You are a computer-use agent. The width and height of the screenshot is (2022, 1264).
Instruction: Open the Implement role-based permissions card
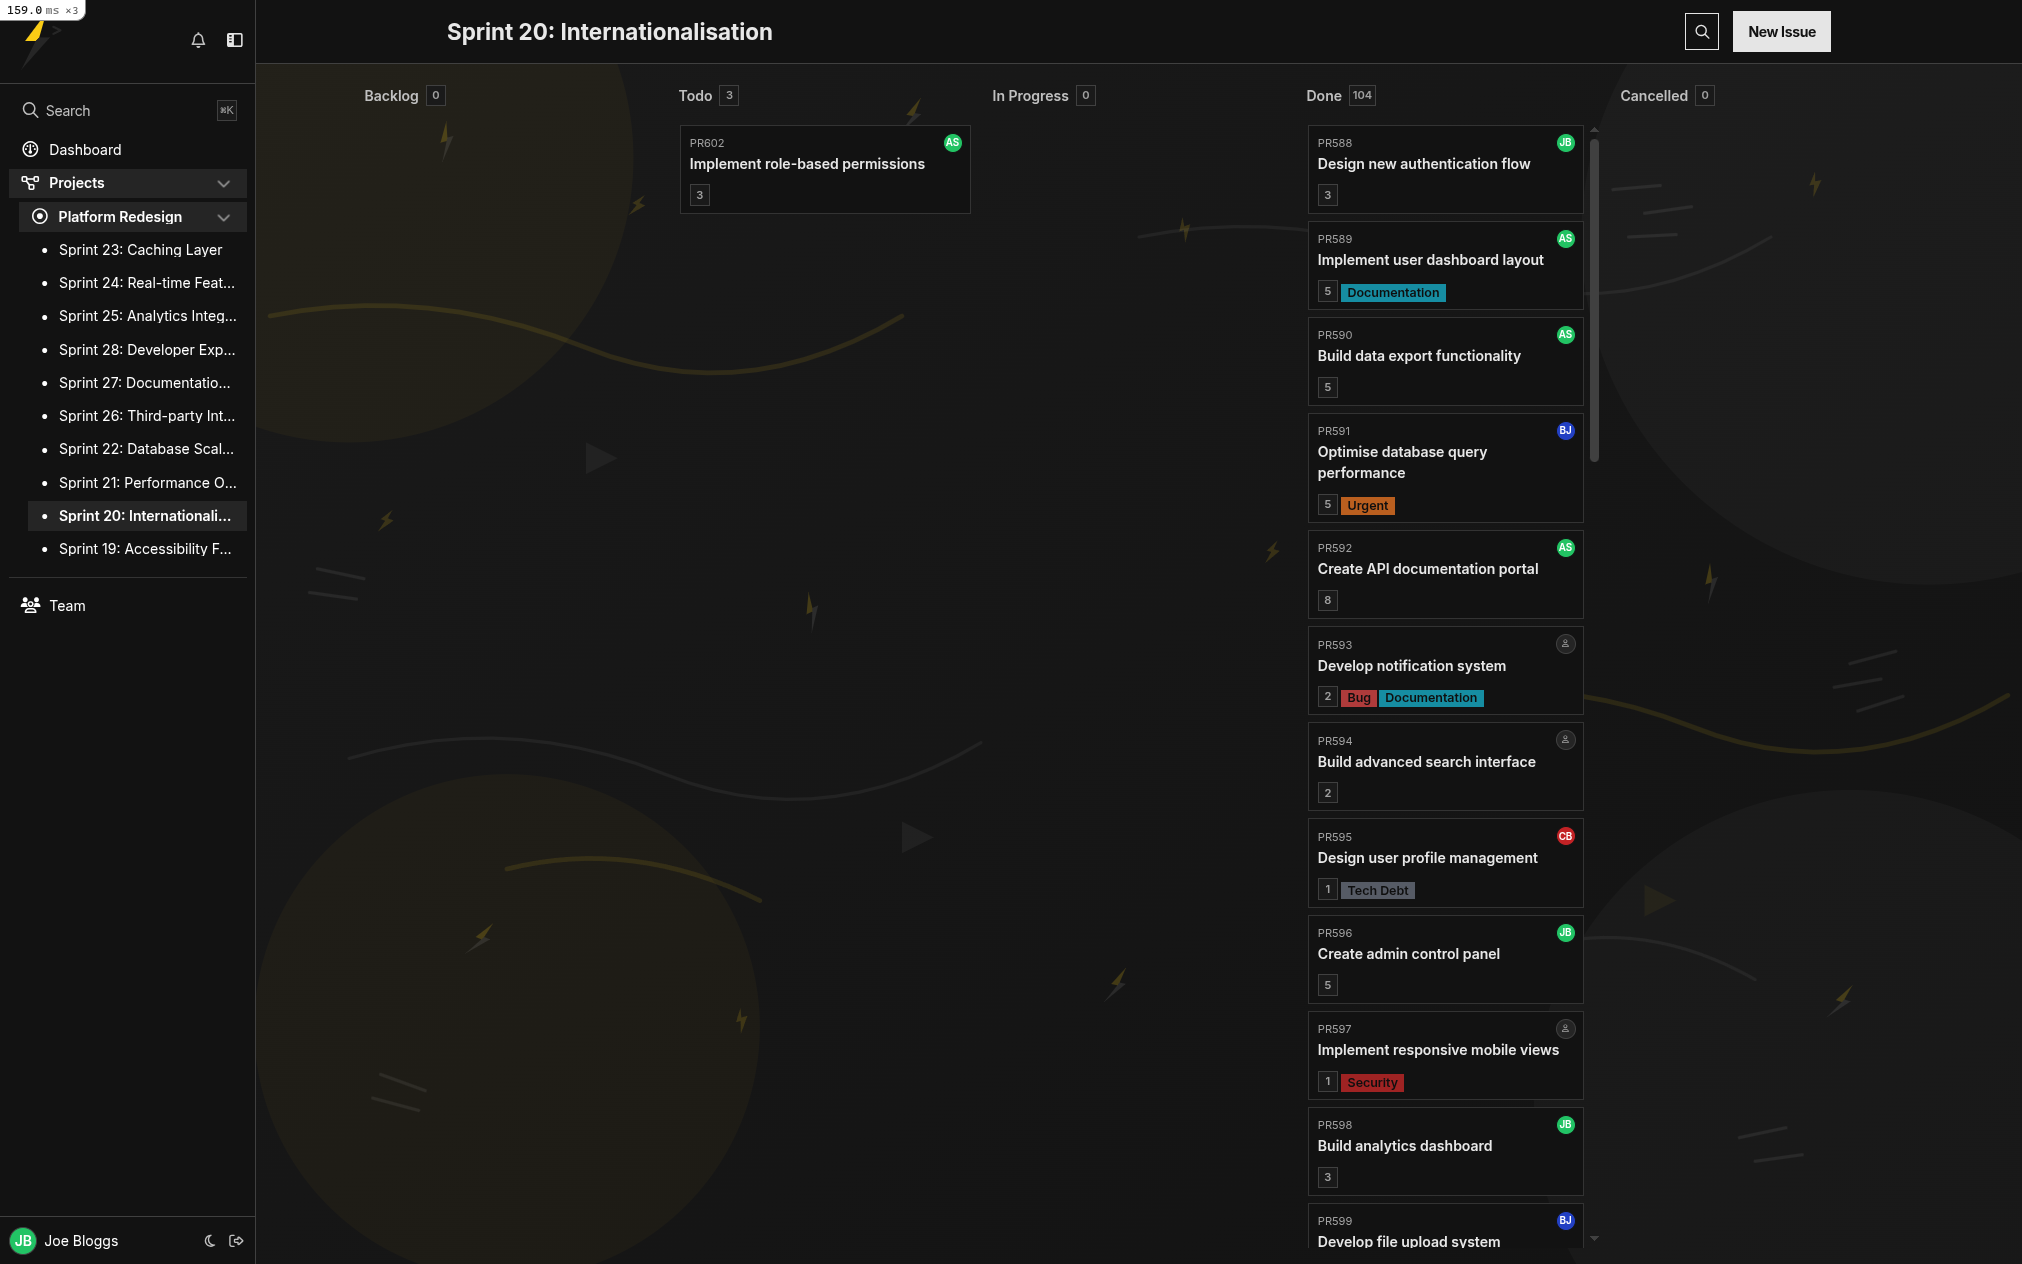click(x=806, y=164)
